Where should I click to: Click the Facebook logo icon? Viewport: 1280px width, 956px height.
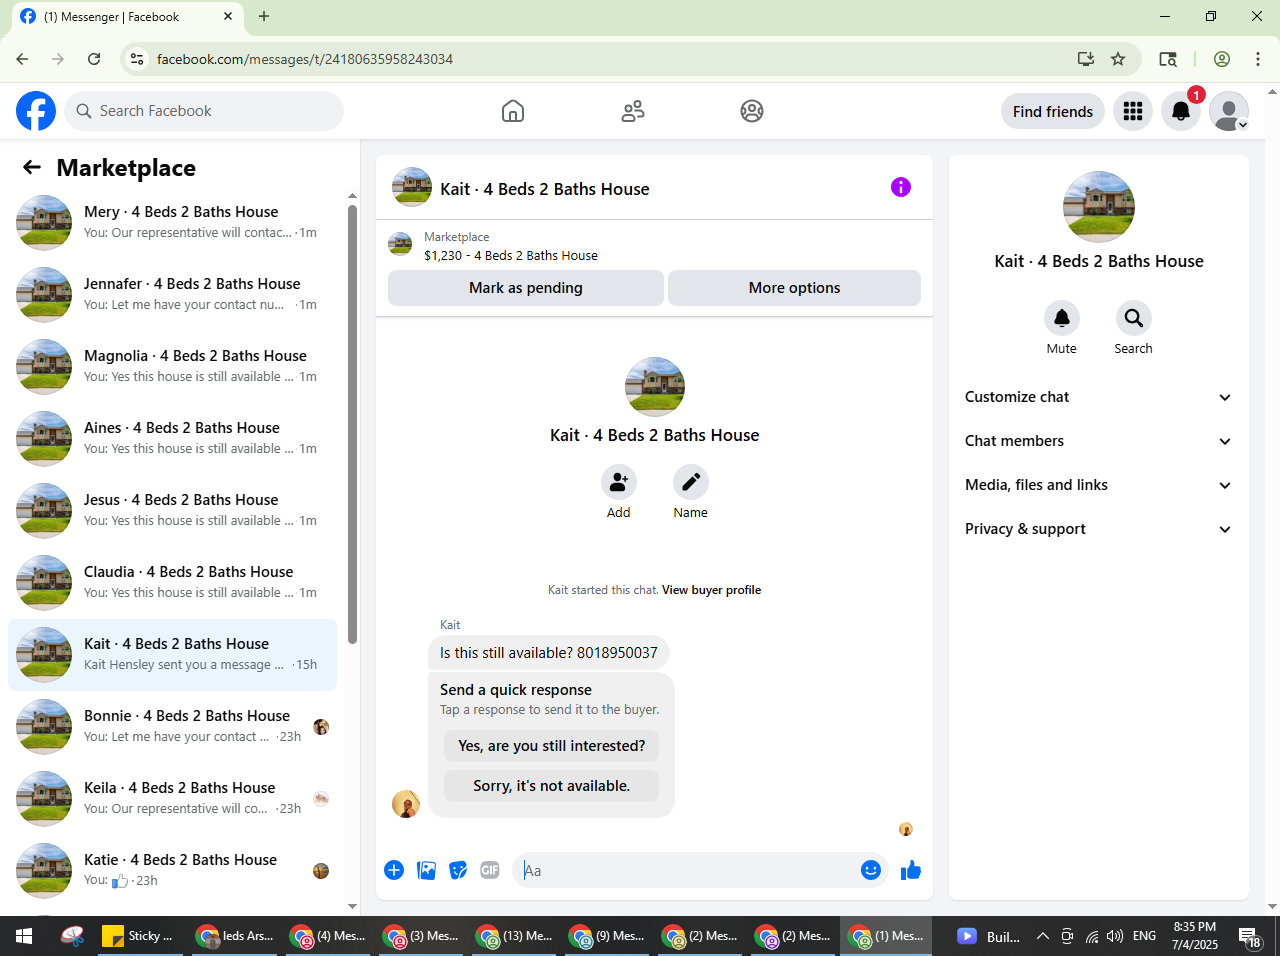(36, 111)
